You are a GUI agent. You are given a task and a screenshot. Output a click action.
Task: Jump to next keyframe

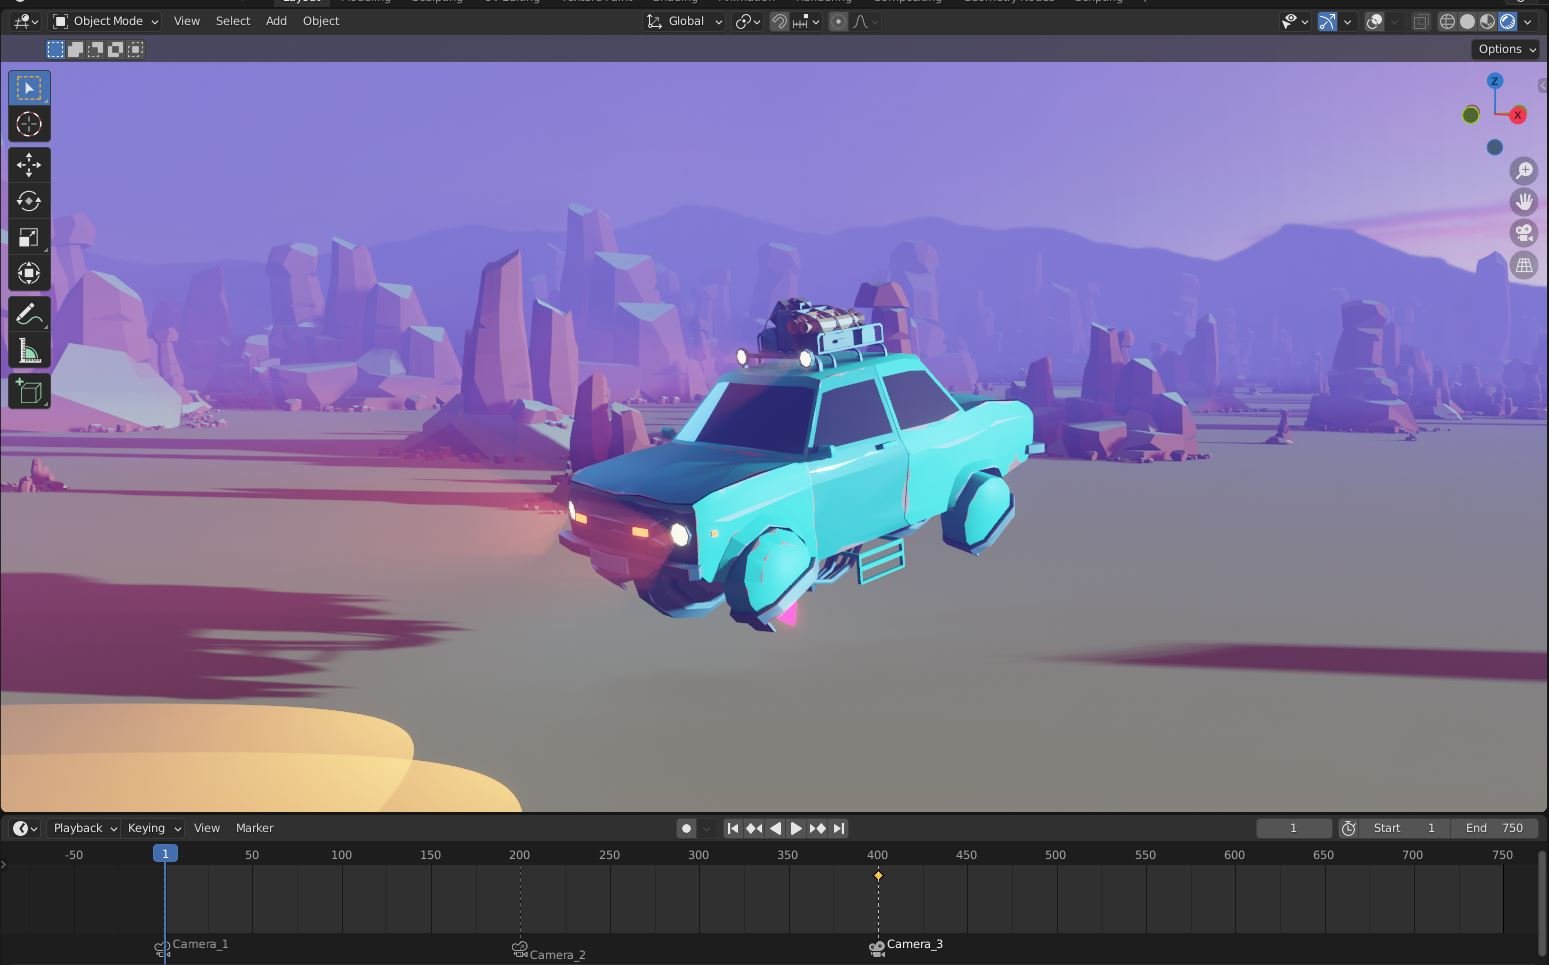point(817,828)
